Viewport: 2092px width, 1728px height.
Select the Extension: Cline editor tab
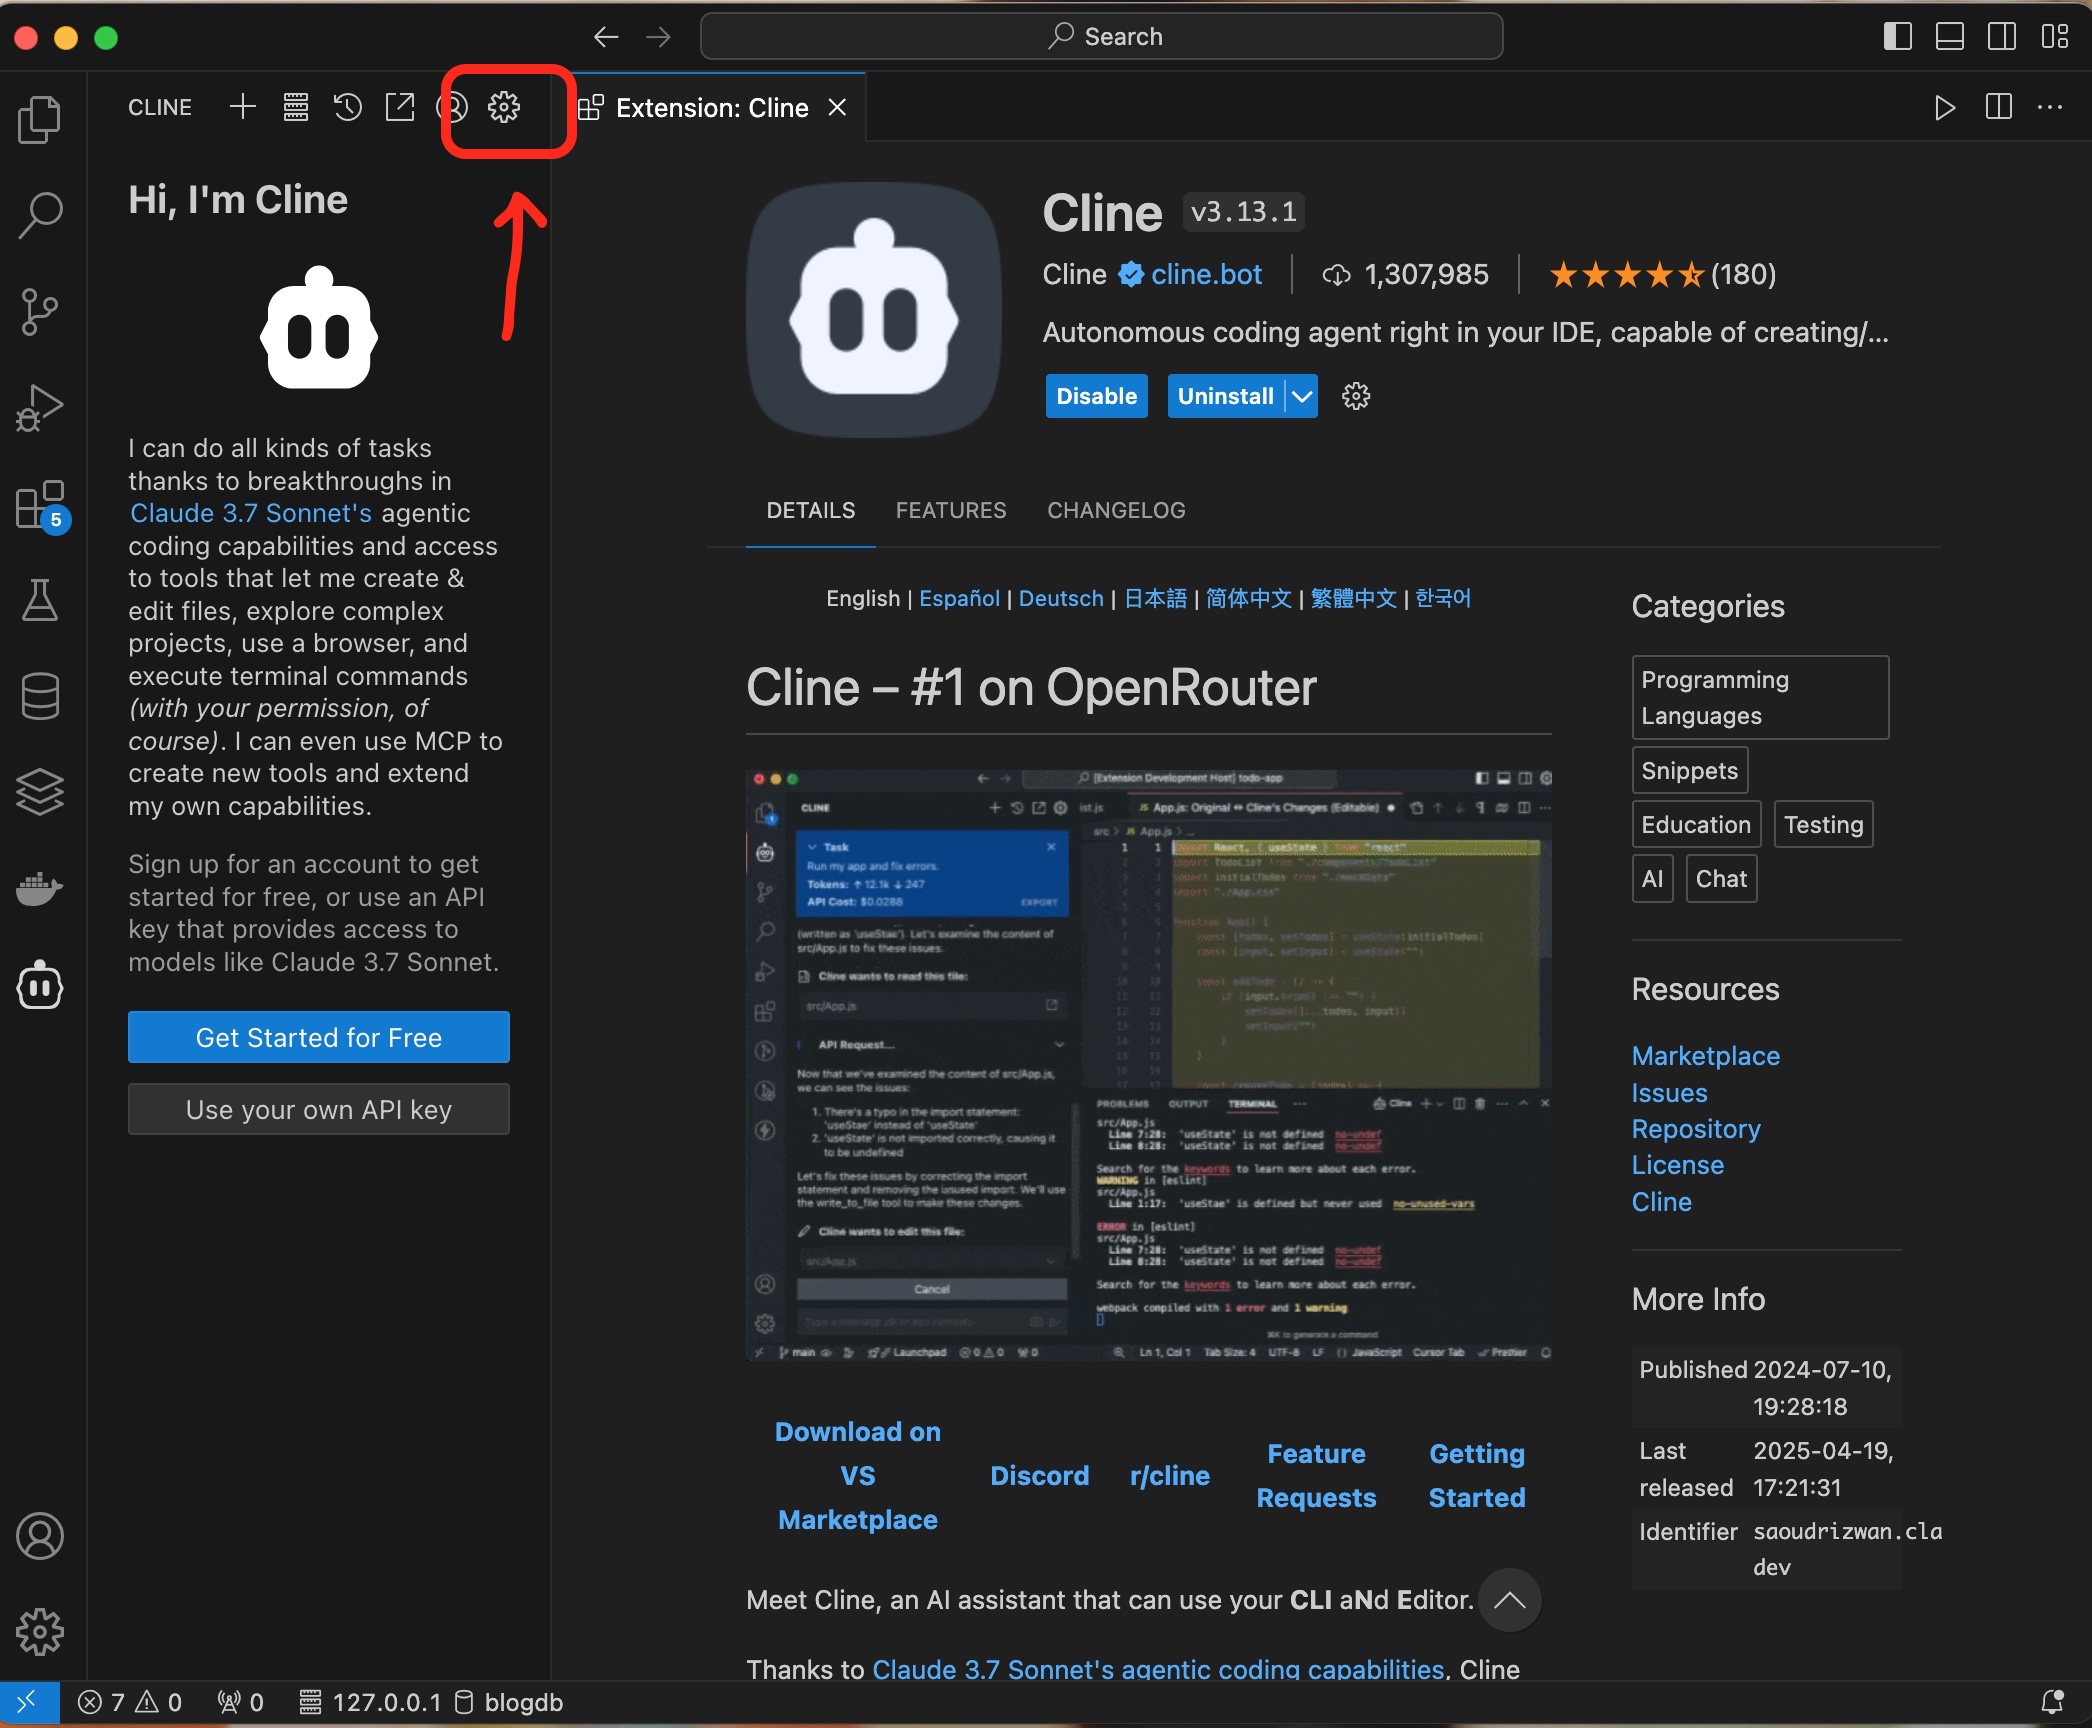pos(711,107)
